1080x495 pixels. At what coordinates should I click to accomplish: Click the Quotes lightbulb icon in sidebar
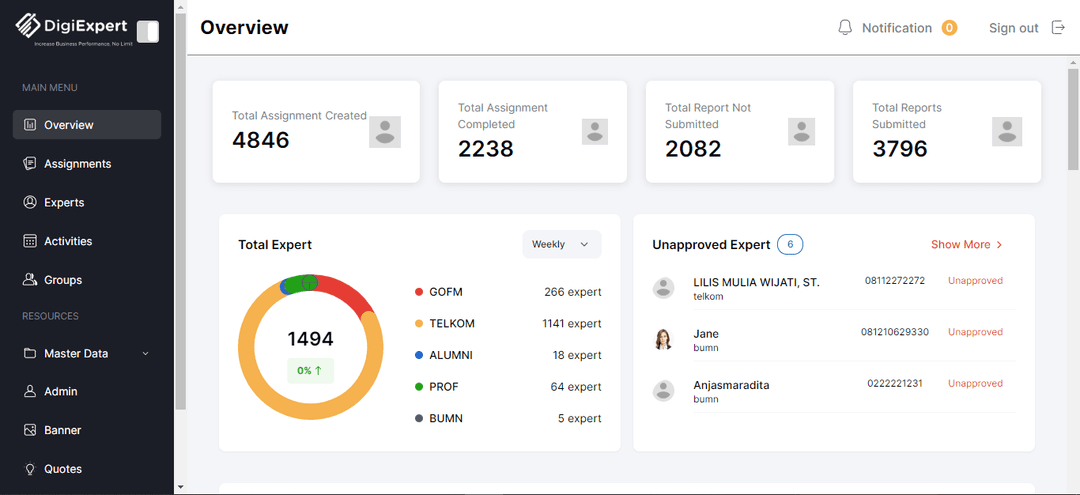tap(30, 469)
